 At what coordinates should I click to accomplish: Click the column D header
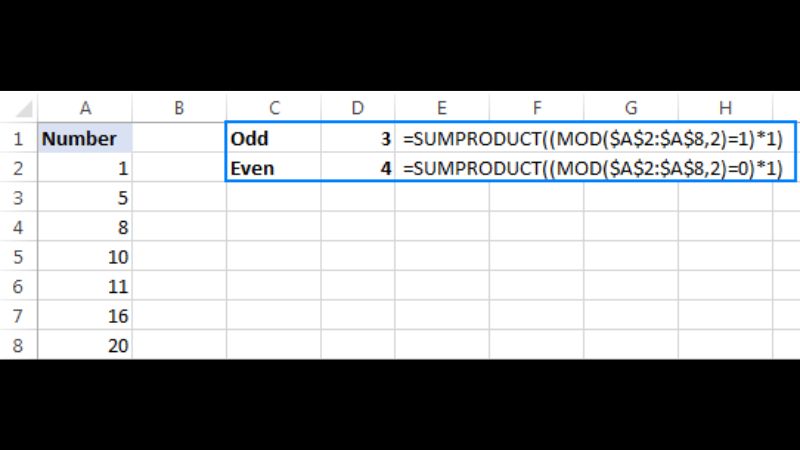[x=359, y=108]
